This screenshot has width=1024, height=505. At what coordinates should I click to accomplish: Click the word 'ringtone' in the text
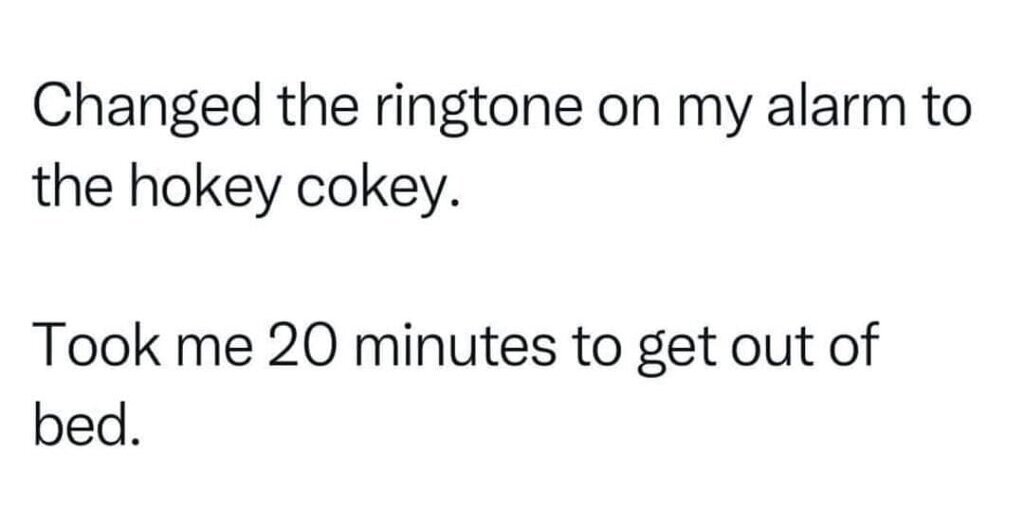pos(477,110)
